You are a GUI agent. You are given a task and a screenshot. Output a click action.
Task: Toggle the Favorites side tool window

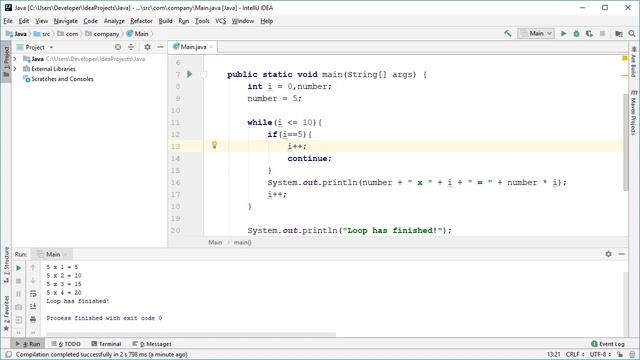tap(6, 313)
